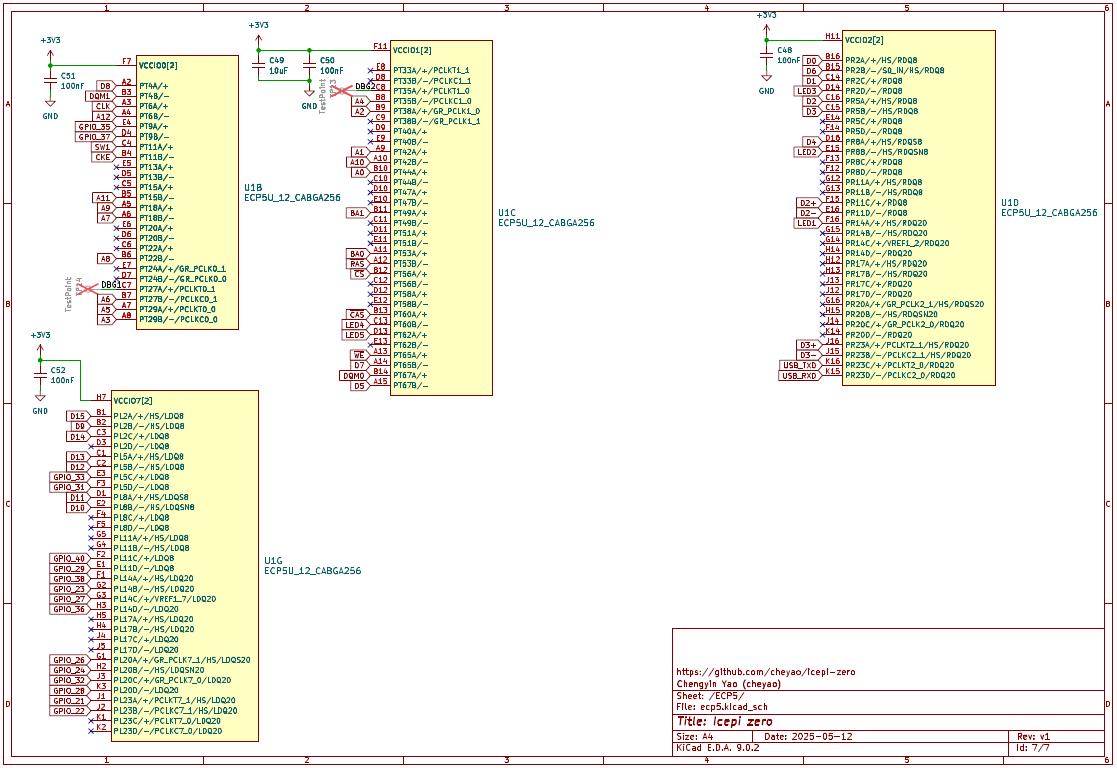Select the C52 100nF capacitor symbol
Screen dimensions: 1117x768
[x=40, y=374]
